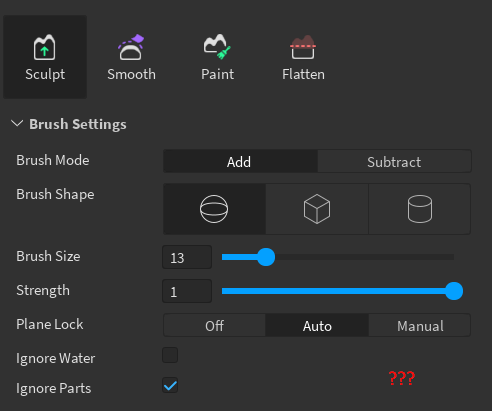Viewport: 492px width, 411px height.
Task: Collapse the Brush Settings section
Action: pos(17,124)
